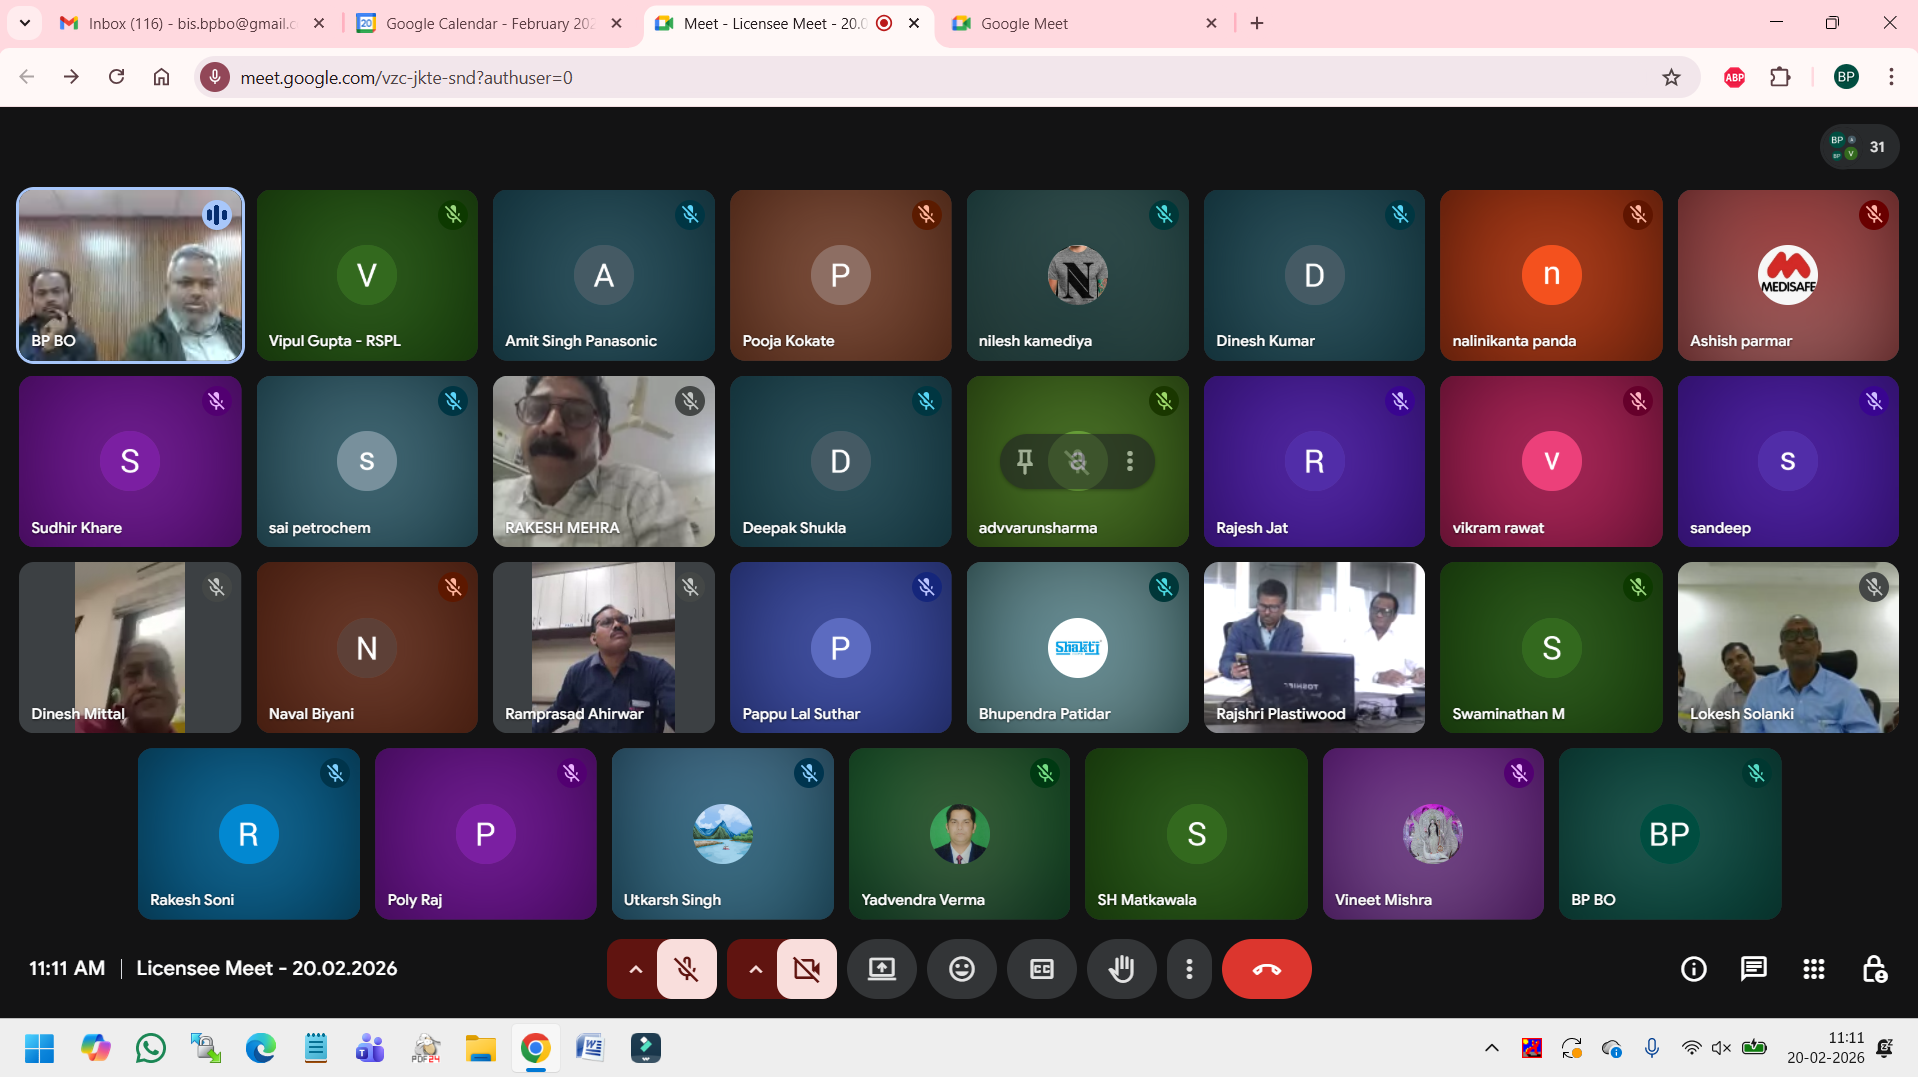The height and width of the screenshot is (1077, 1918).
Task: Open the chat with everyone panel
Action: click(1753, 968)
